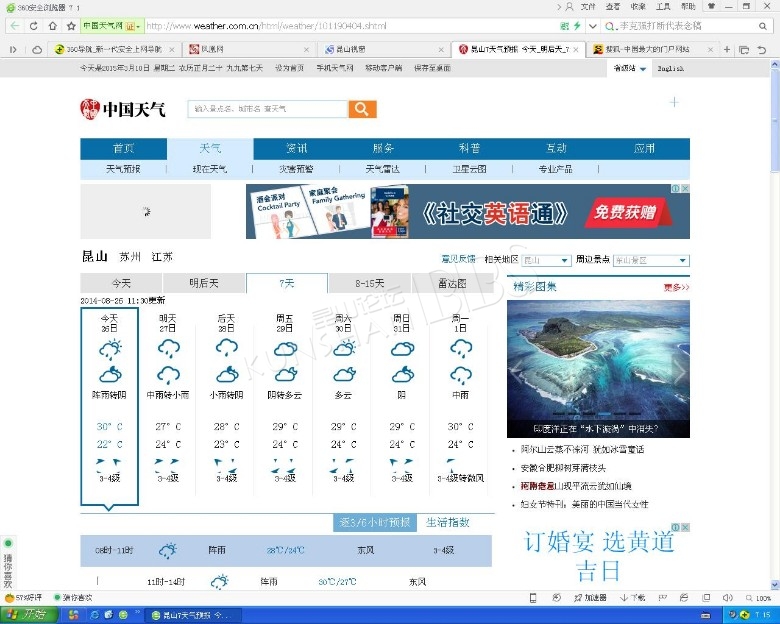
Task: Click the 更多>> link beside 精彩图集
Action: point(676,287)
